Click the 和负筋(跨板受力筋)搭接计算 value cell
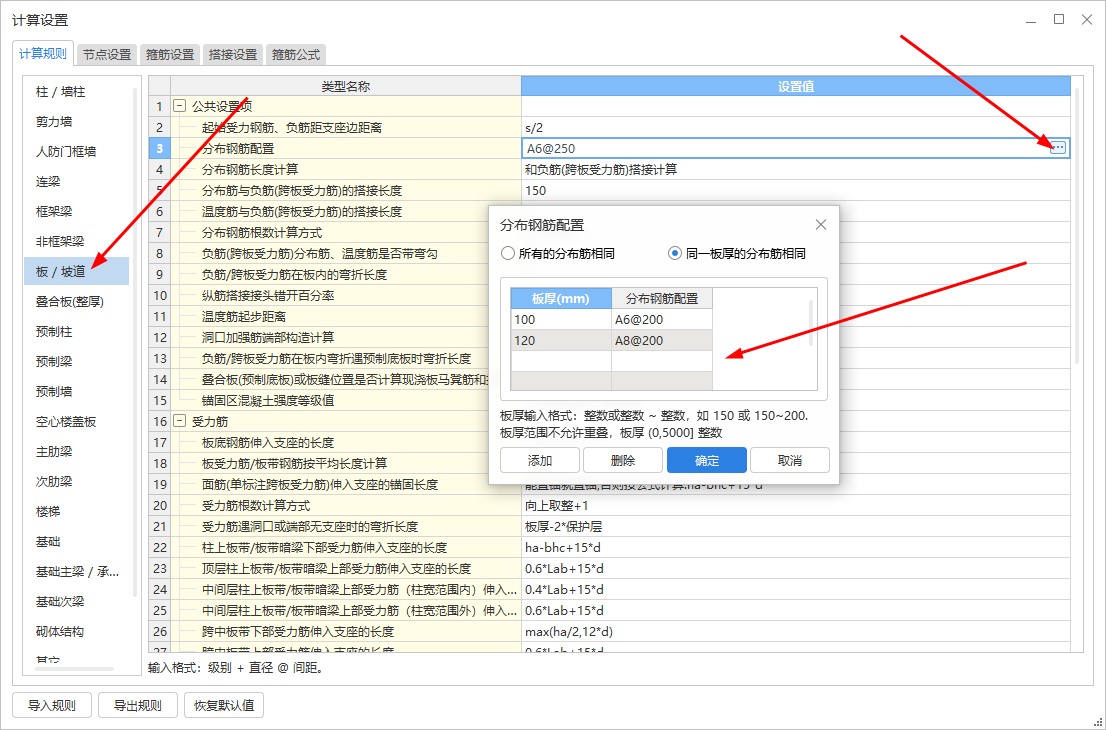Screen dimensions: 1106x730 point(796,169)
